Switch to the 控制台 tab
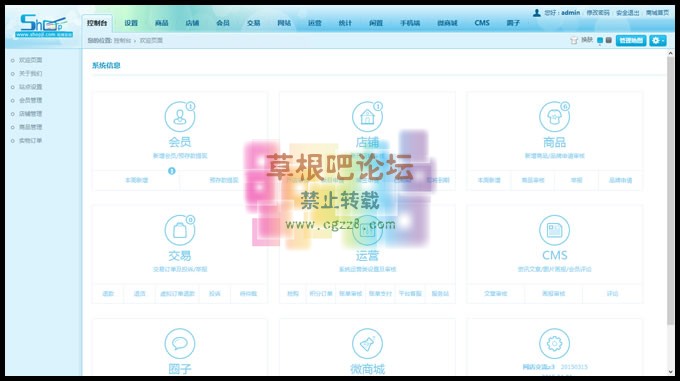This screenshot has width=680, height=381. (x=97, y=23)
